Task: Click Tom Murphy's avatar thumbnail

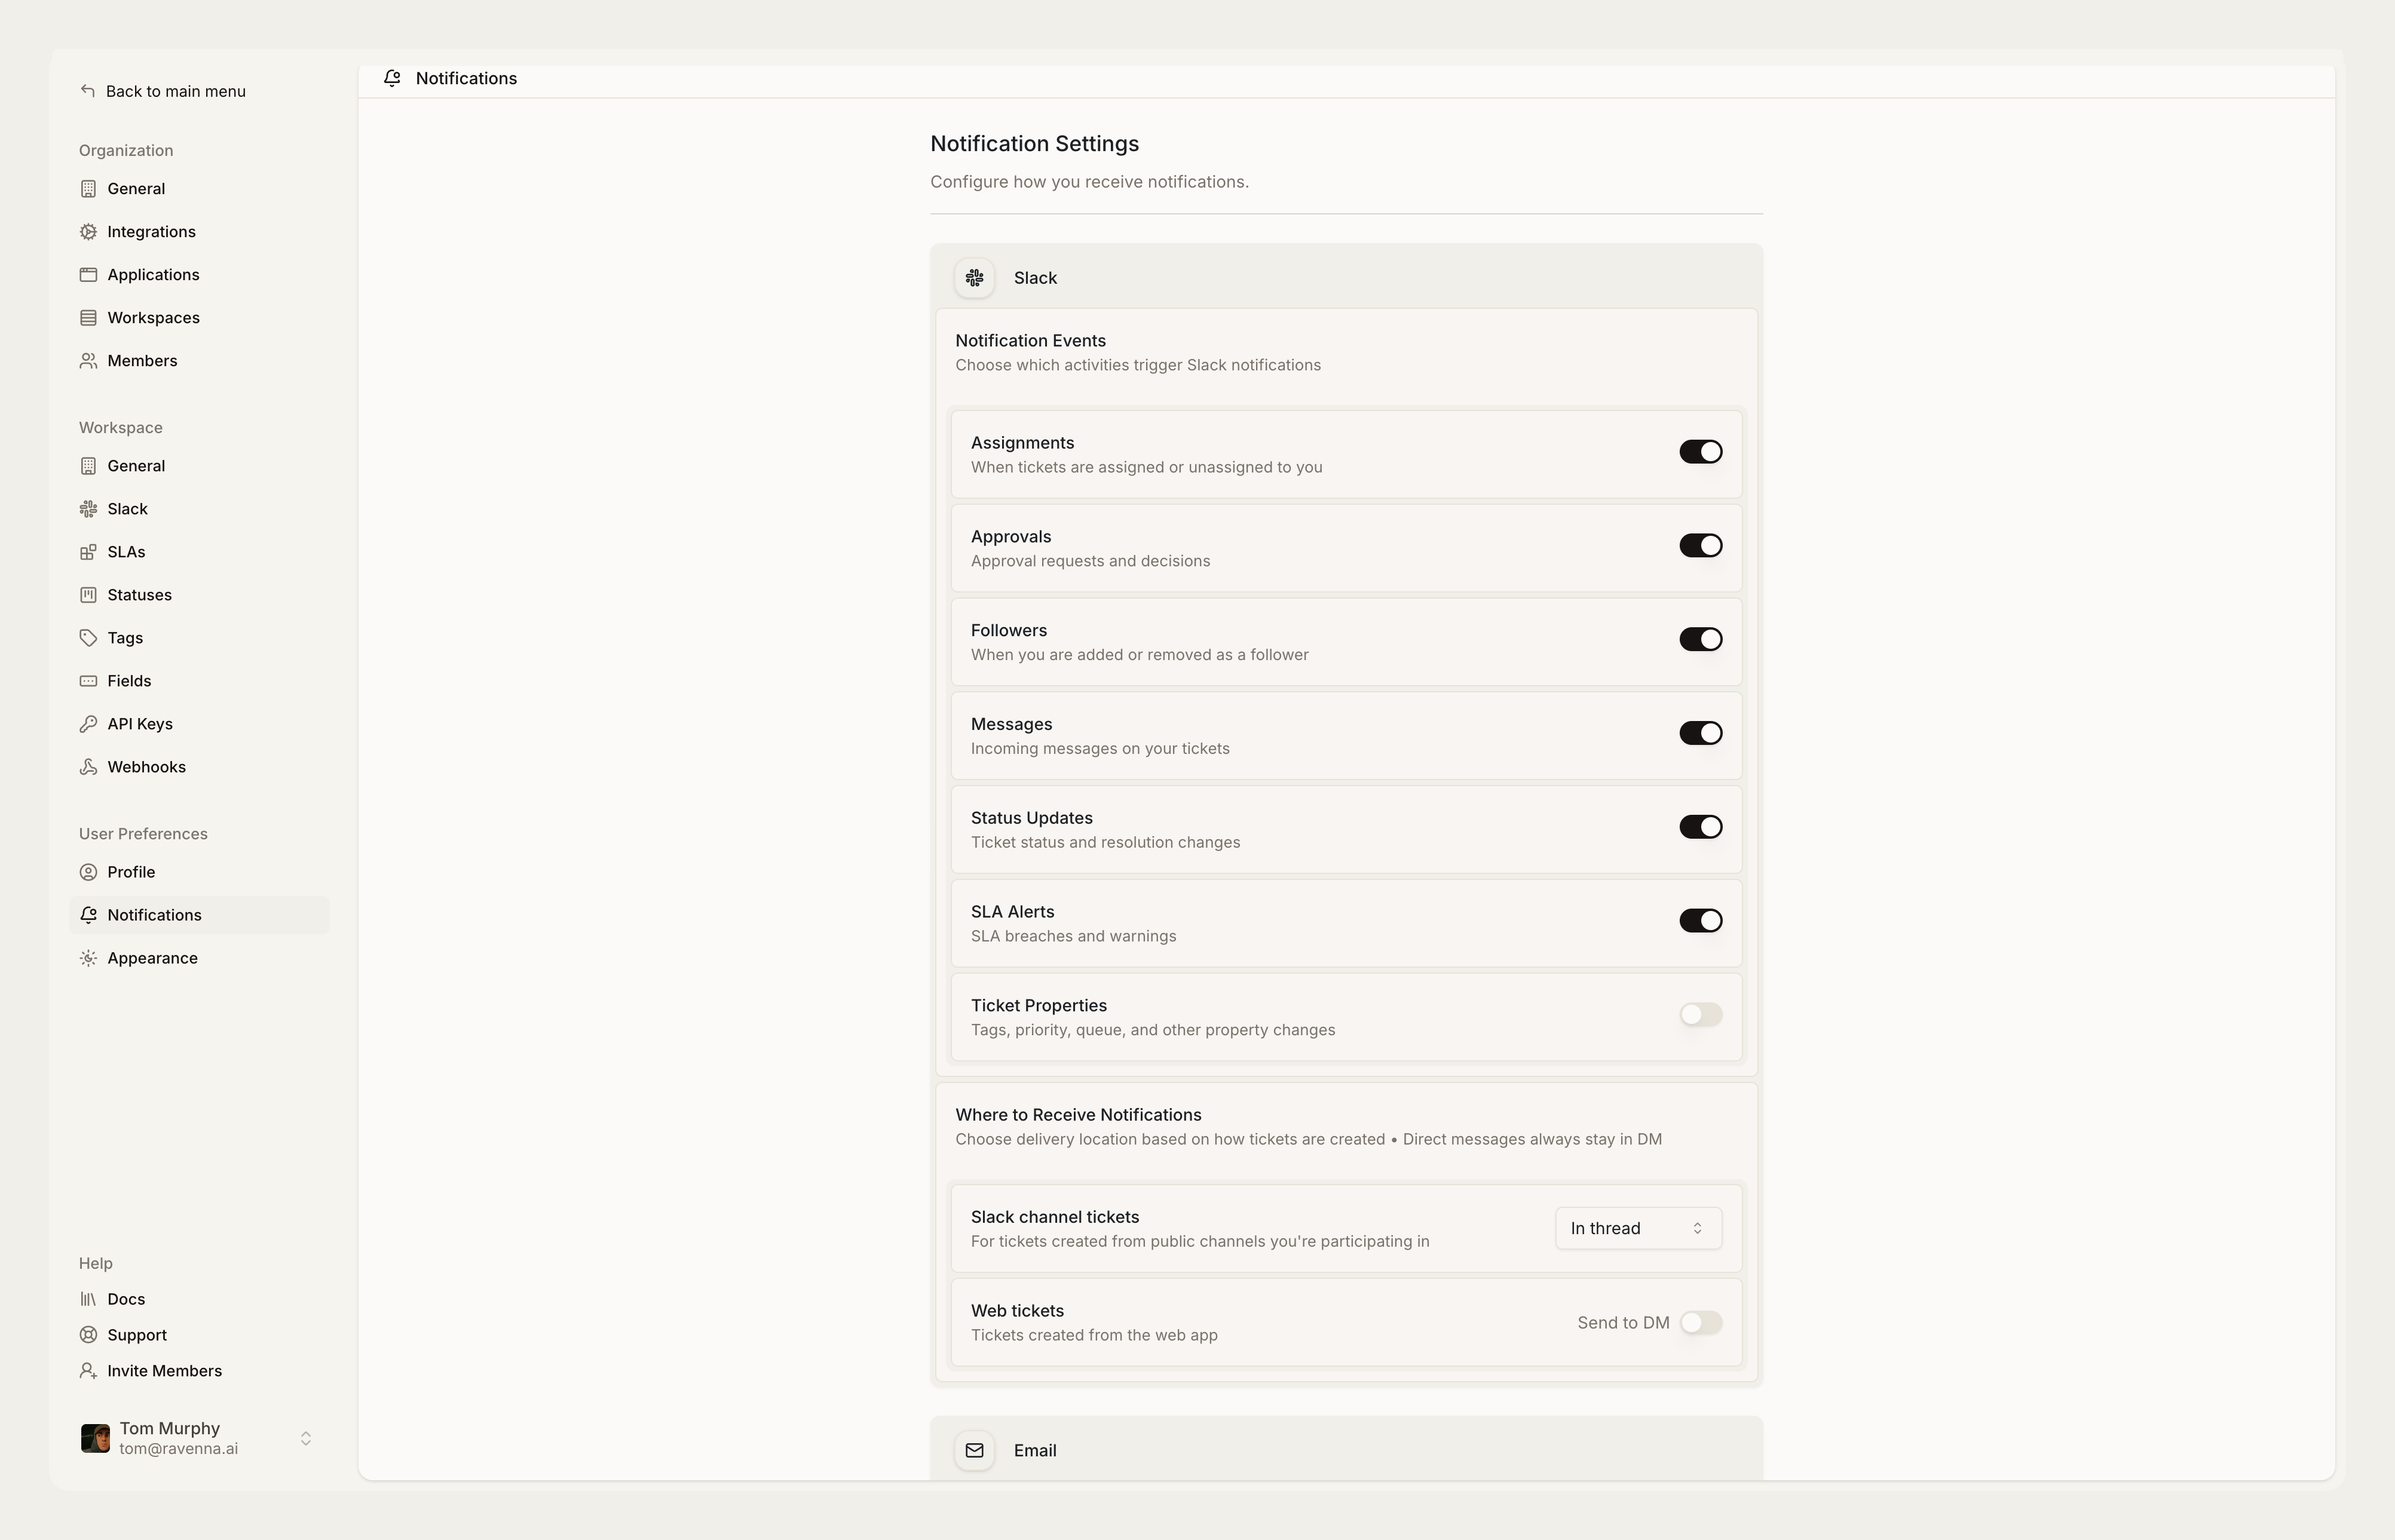Action: click(95, 1438)
